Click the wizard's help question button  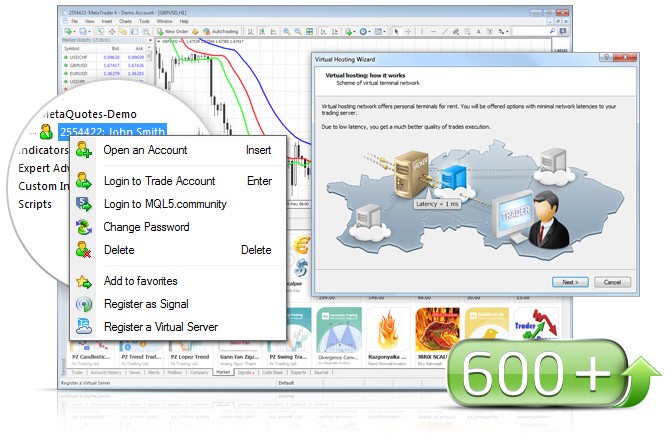click(x=606, y=57)
